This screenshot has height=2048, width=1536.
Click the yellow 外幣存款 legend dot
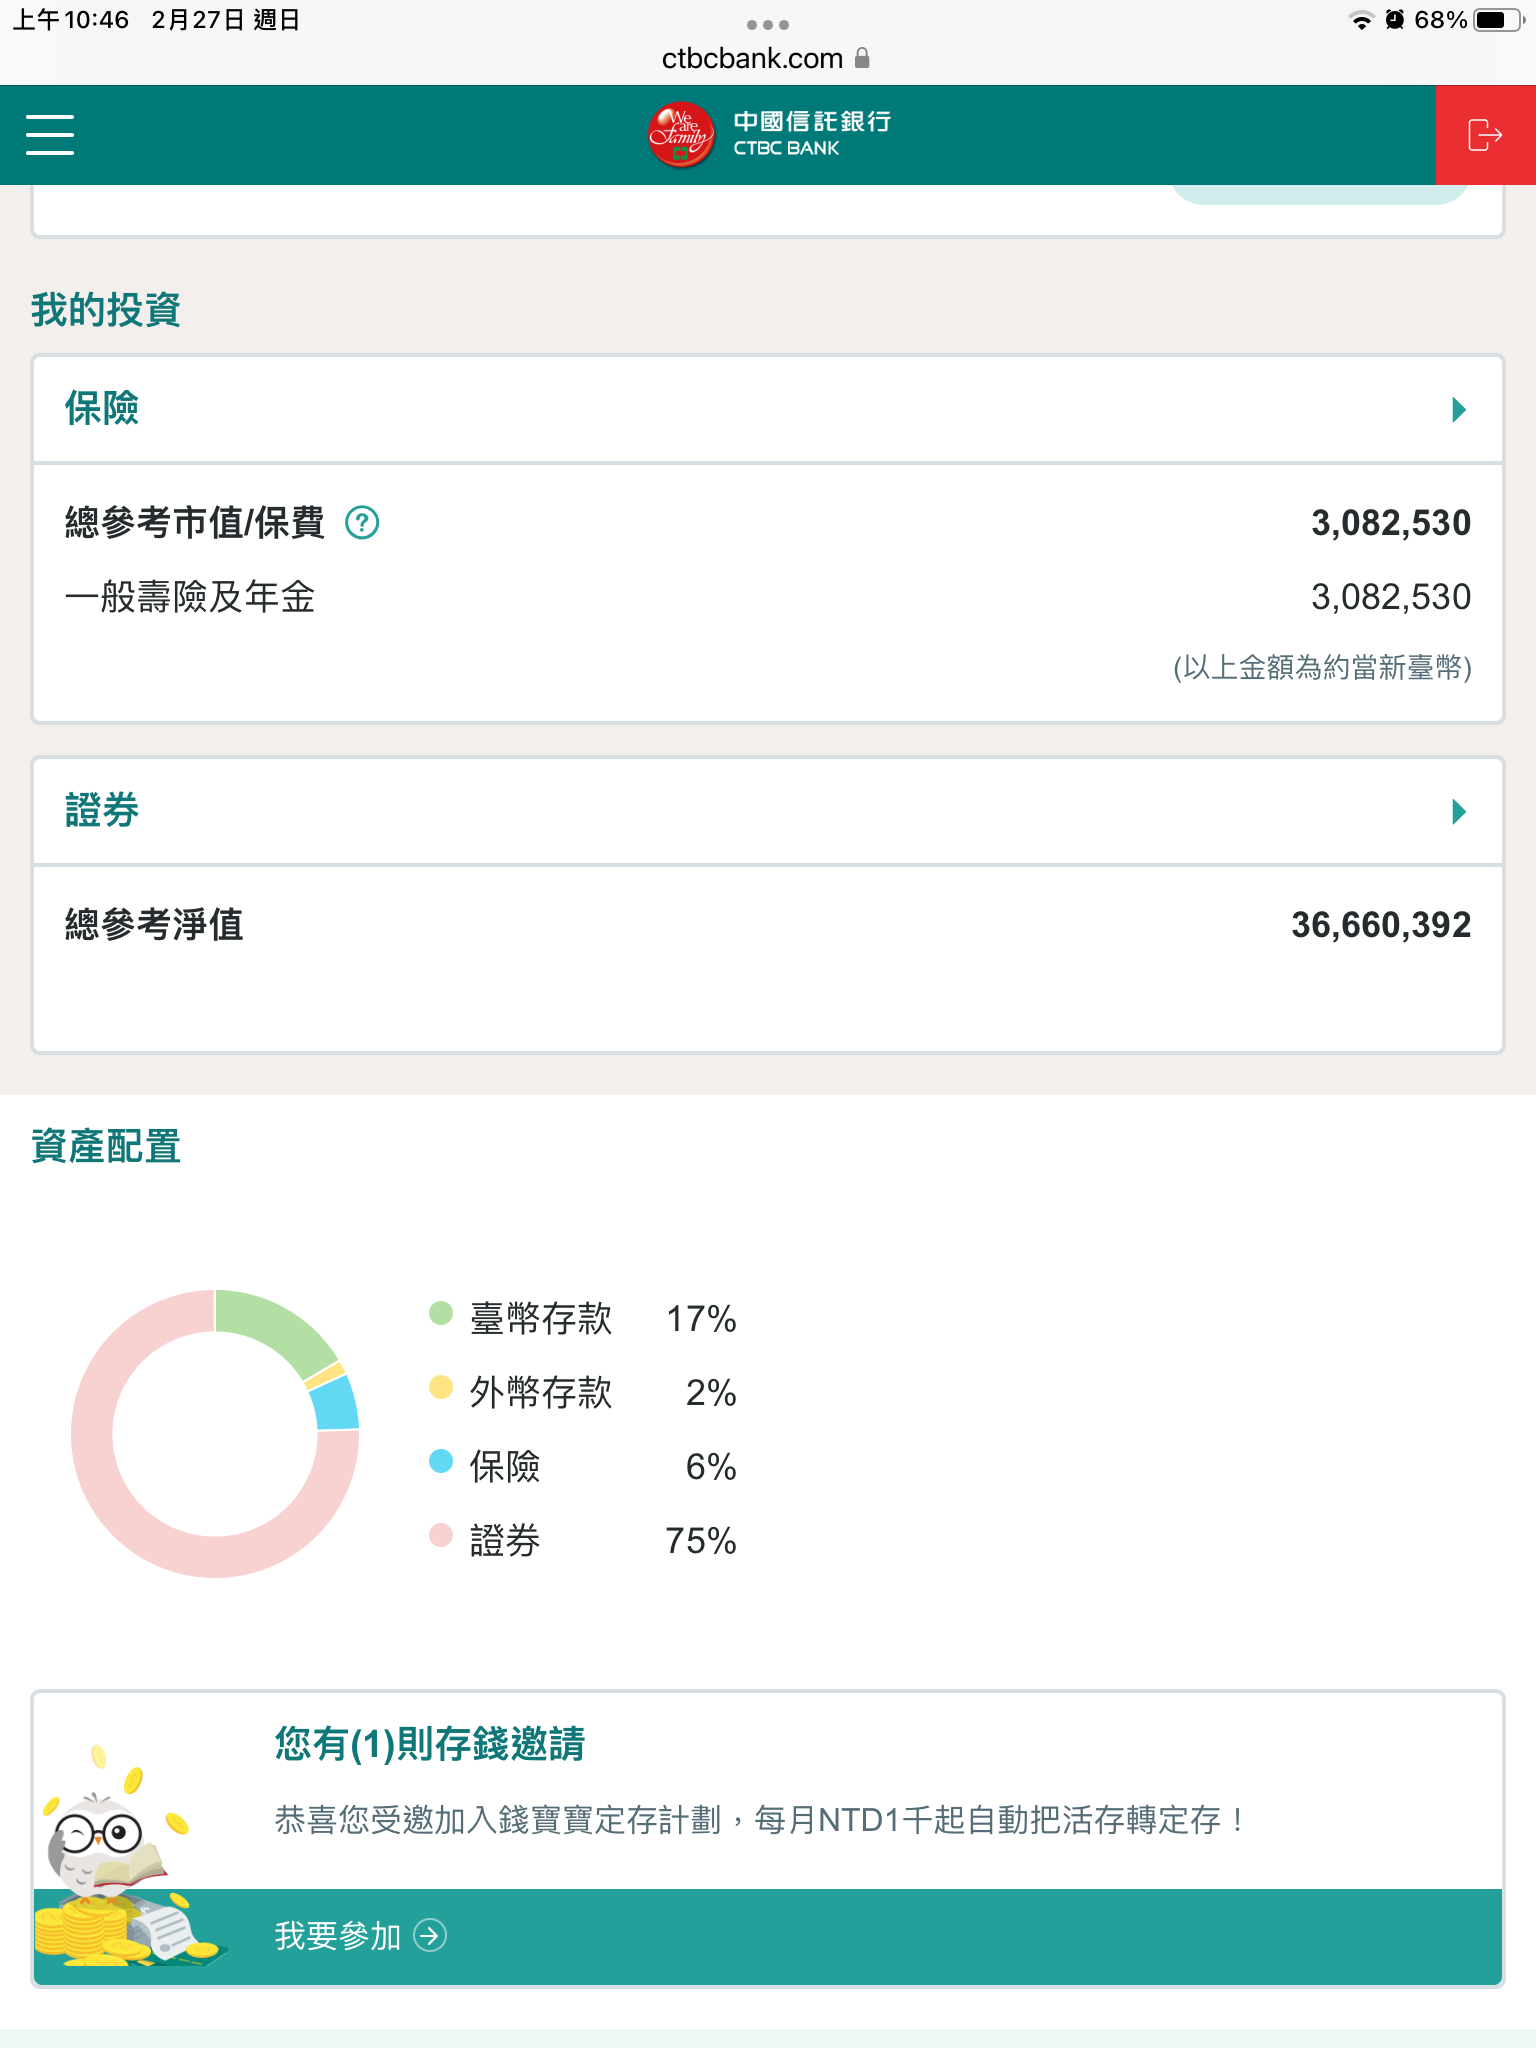click(x=441, y=1387)
